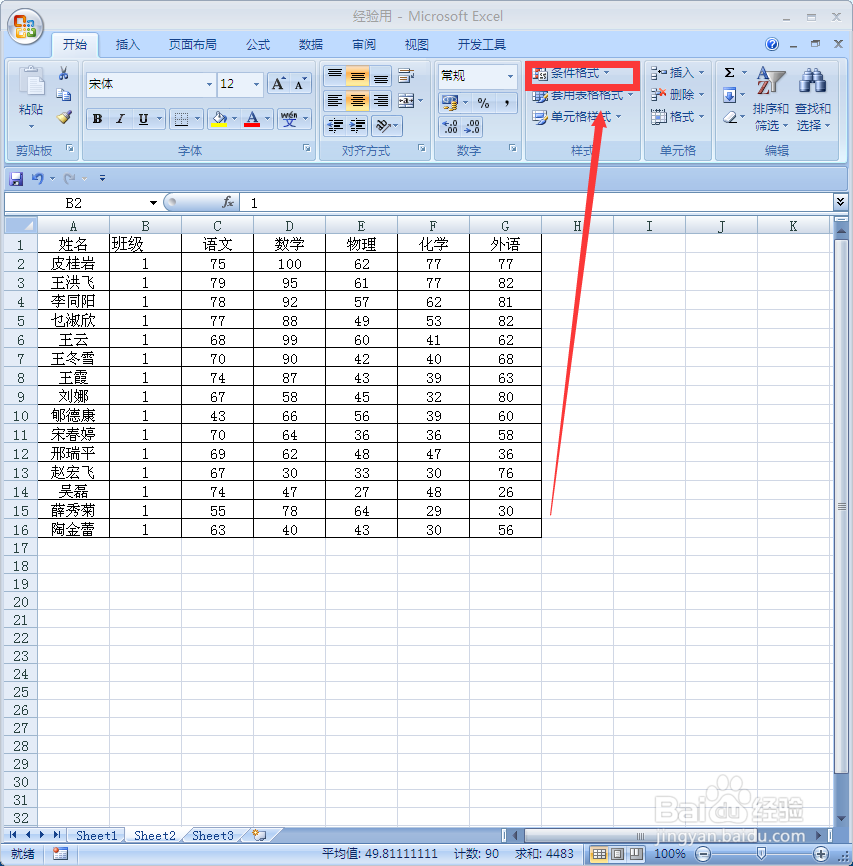Open 查找和选择 find and select
Viewport: 853px width, 866px height.
pos(813,99)
